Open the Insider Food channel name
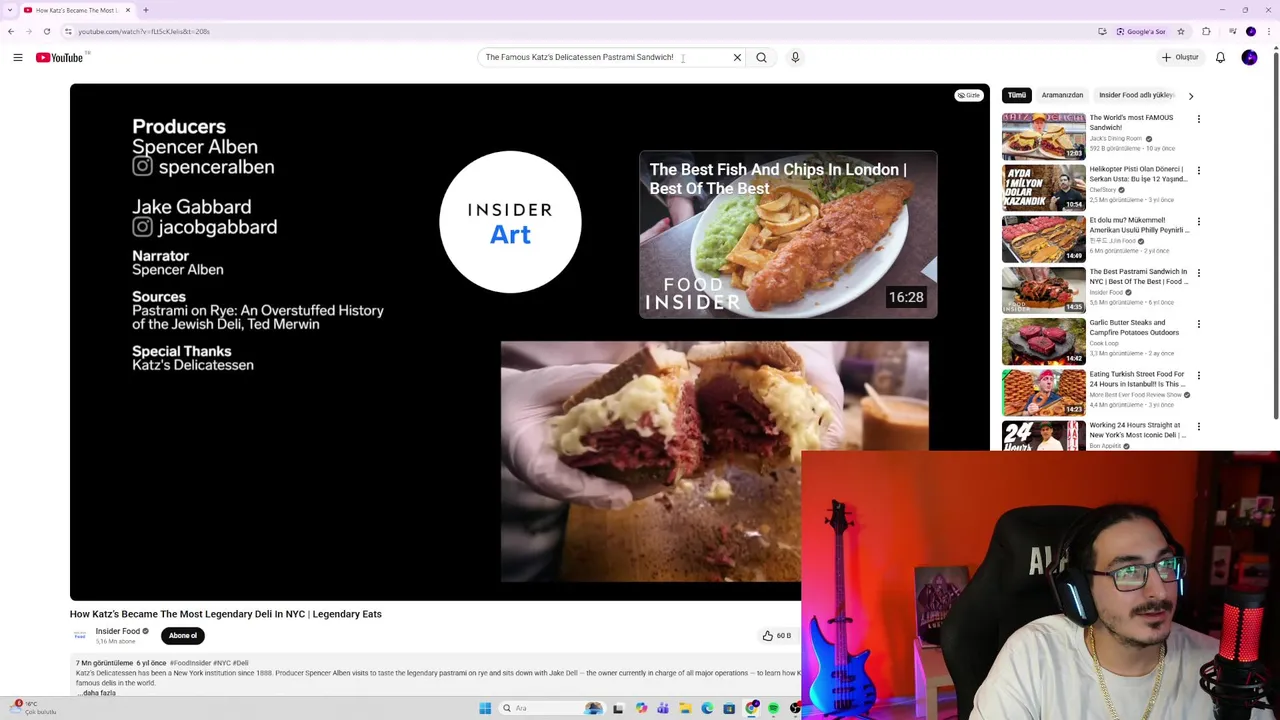Screen dimensions: 1280x720 pyautogui.click(x=118, y=632)
